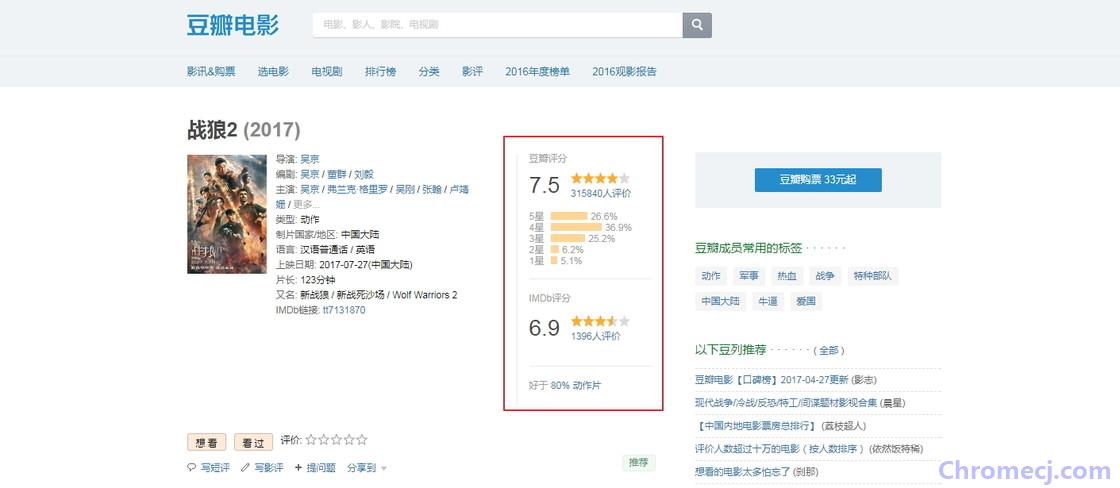Click the 80% 动作片 comparison link

click(576, 385)
